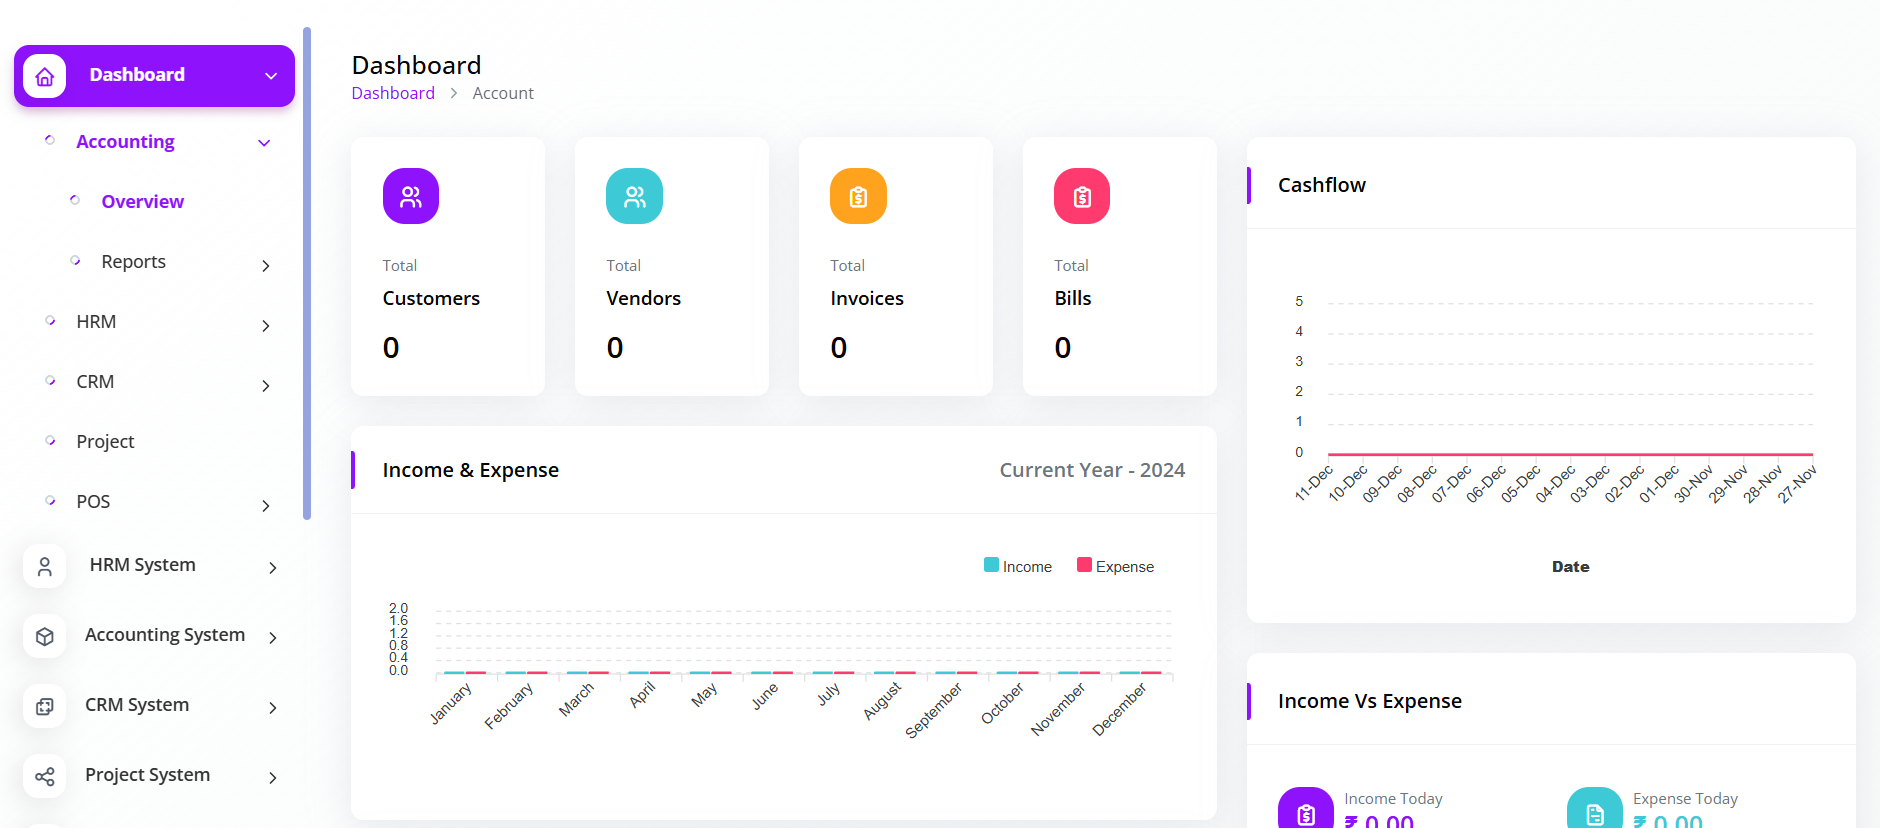Click the orange Total Invoices icon
Image resolution: width=1880 pixels, height=828 pixels.
(x=858, y=196)
